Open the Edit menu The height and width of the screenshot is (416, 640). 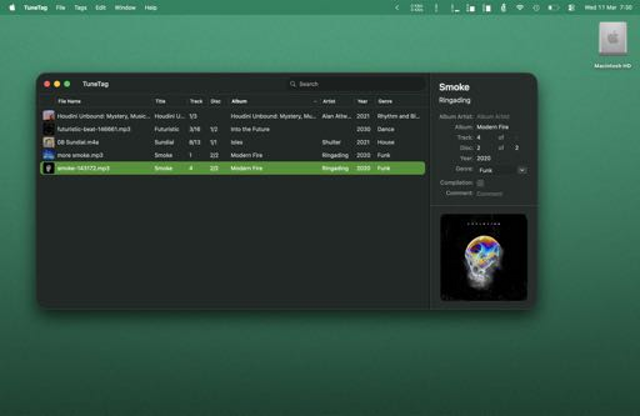(x=100, y=7)
